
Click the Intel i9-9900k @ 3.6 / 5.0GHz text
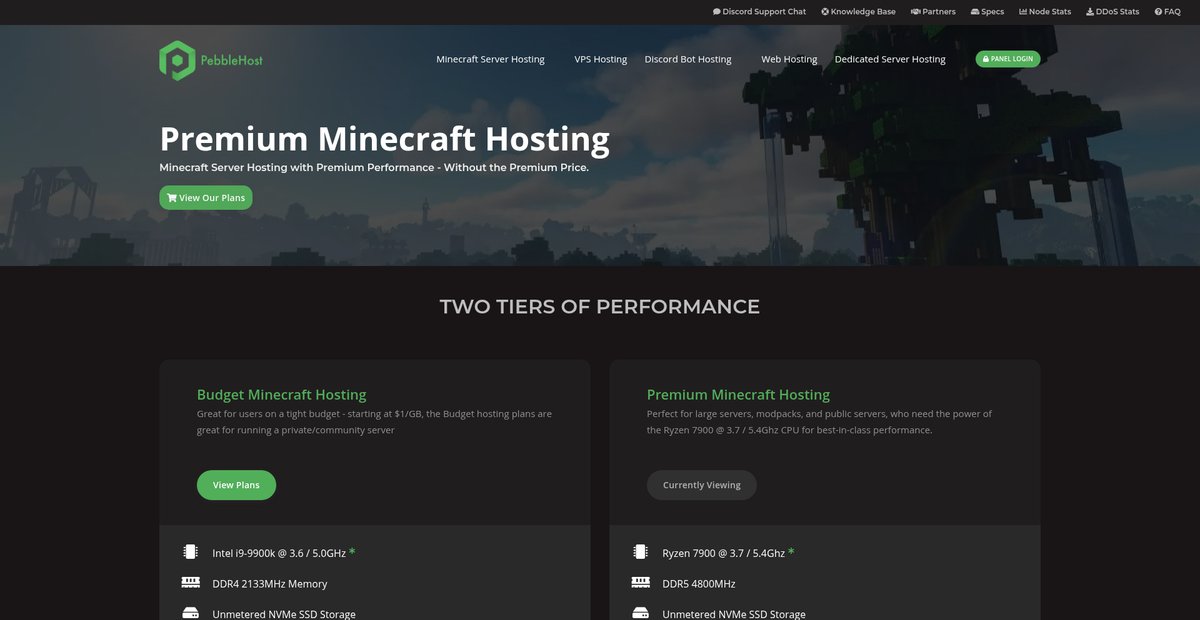coord(279,553)
